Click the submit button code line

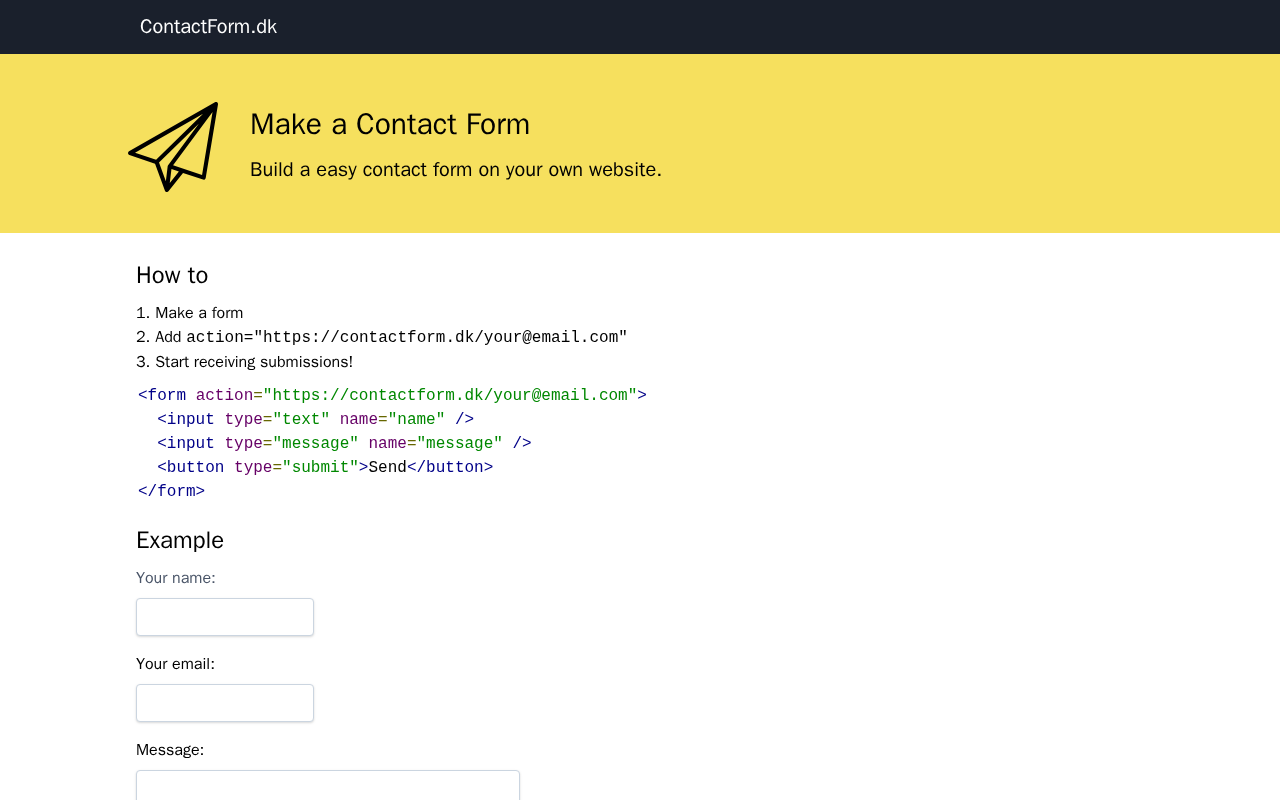click(x=325, y=467)
